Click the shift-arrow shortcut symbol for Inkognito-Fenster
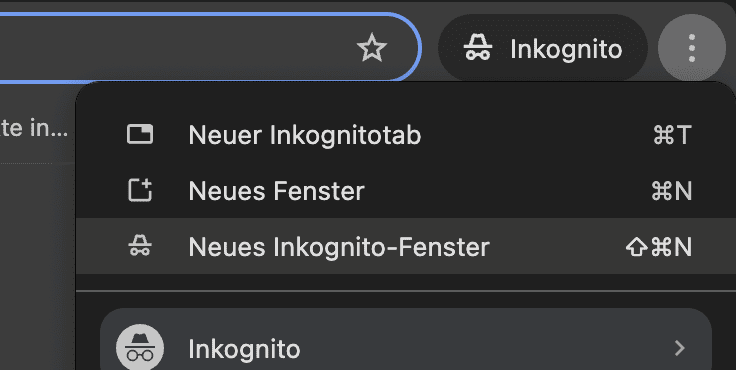This screenshot has width=736, height=370. (636, 247)
